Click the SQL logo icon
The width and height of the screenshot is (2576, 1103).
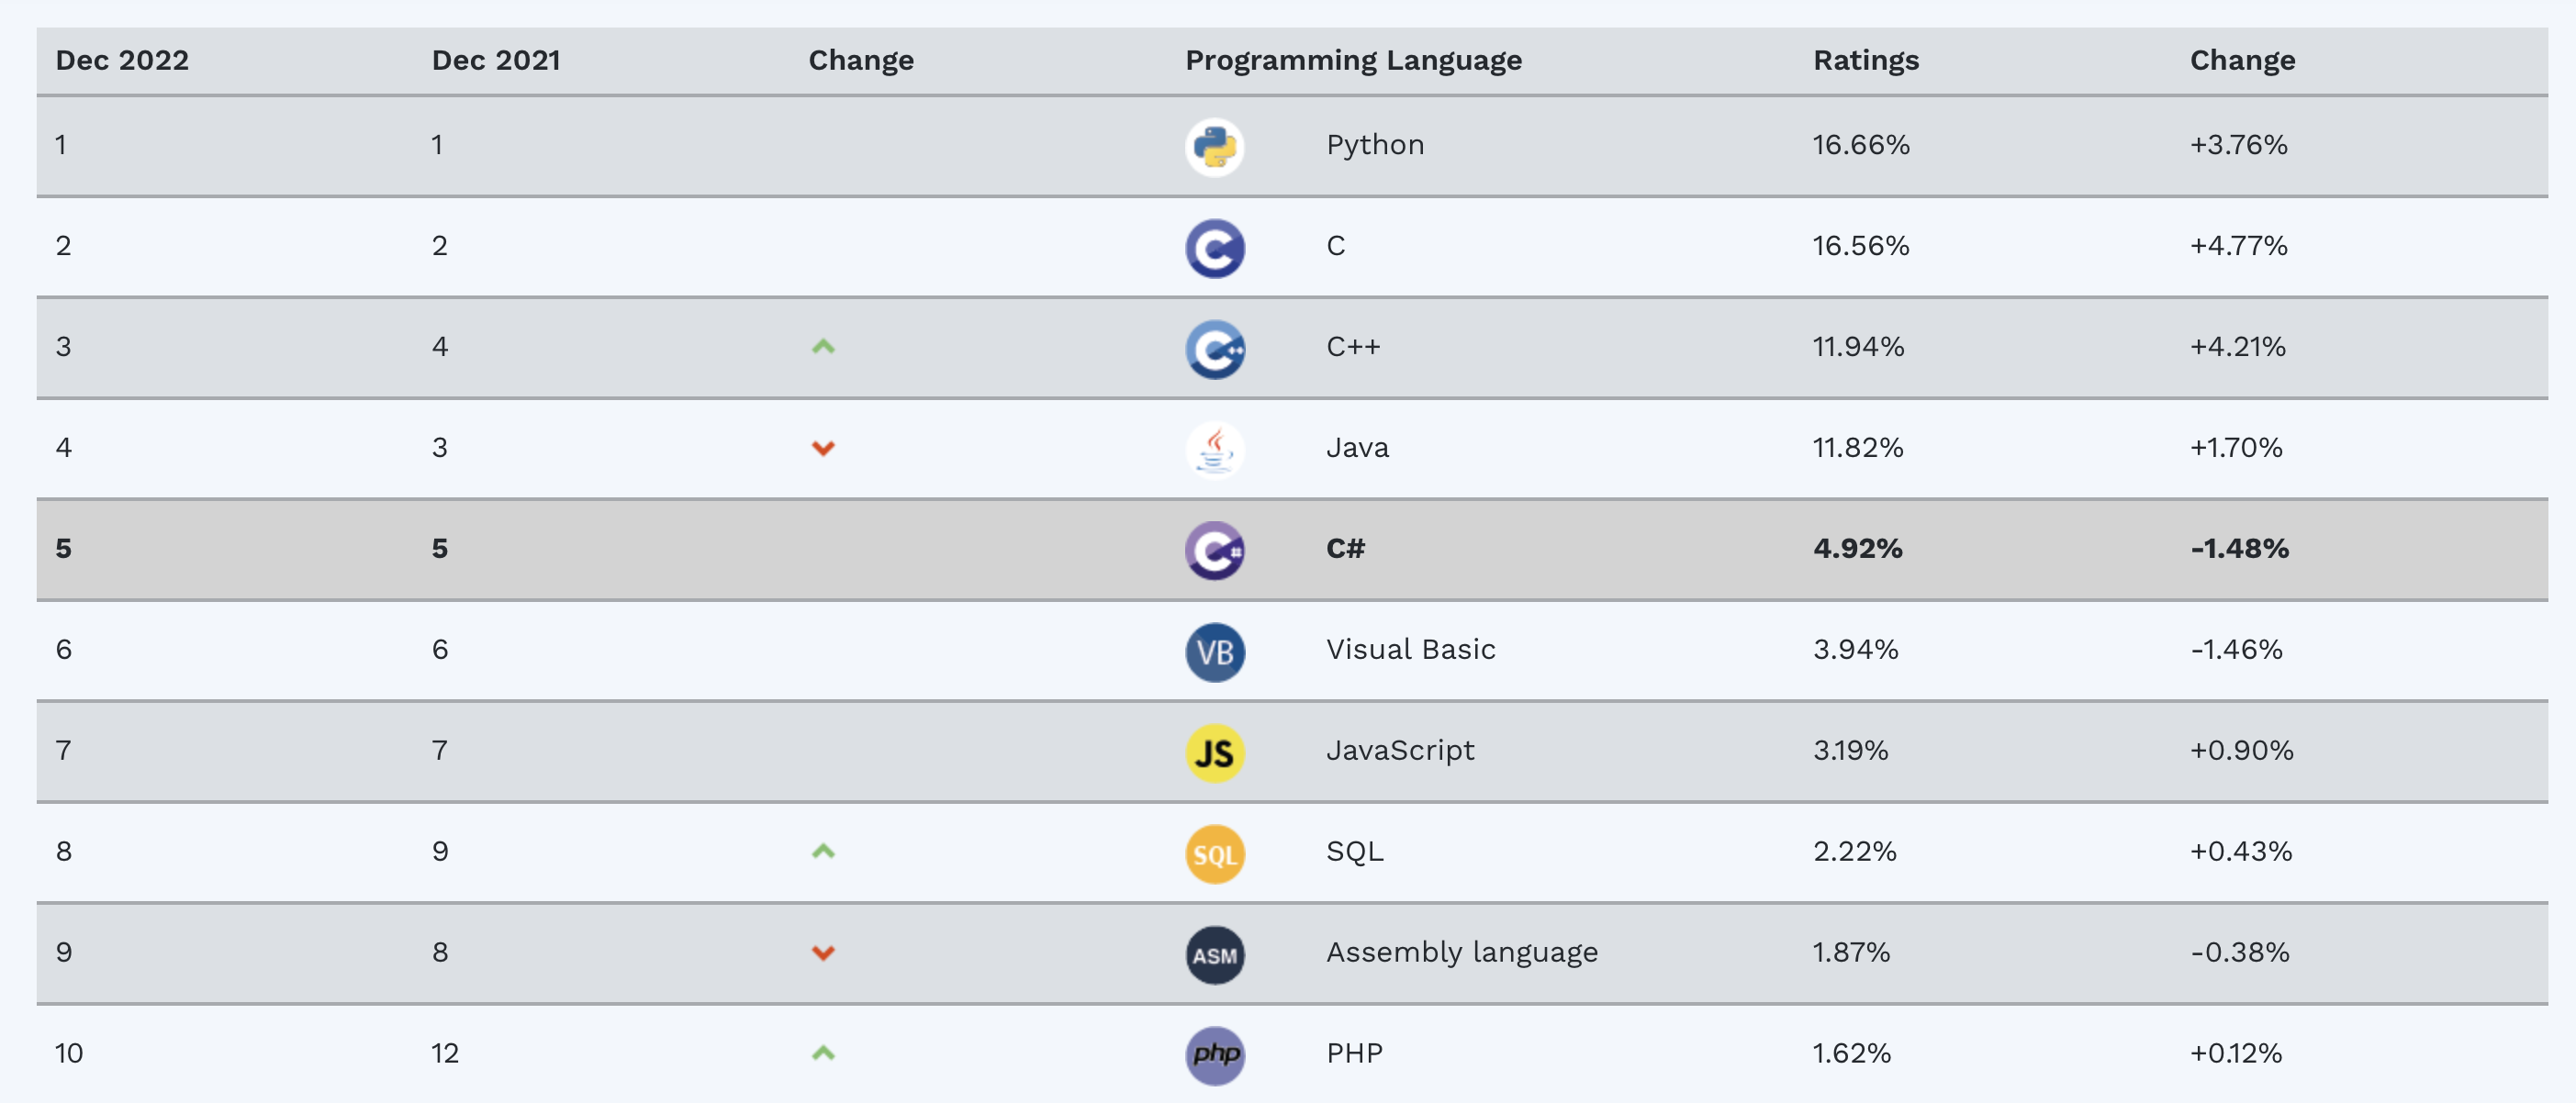[x=1214, y=853]
